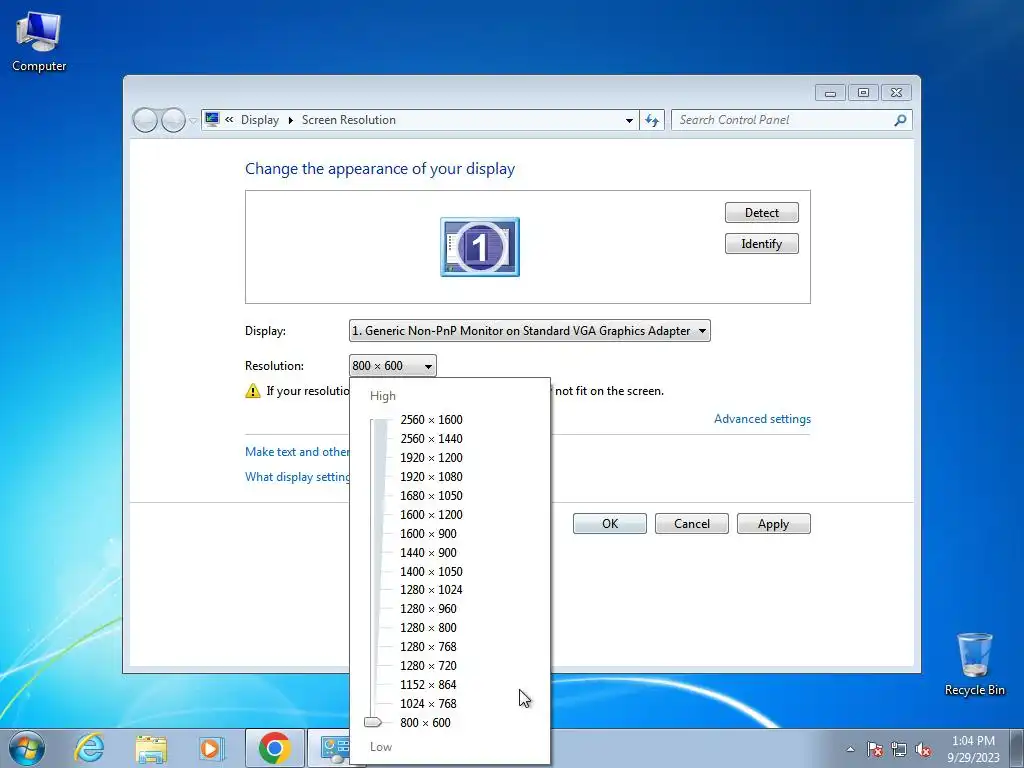Click the resolution slider thumb
Screen dimensions: 1024x768
[x=373, y=722]
